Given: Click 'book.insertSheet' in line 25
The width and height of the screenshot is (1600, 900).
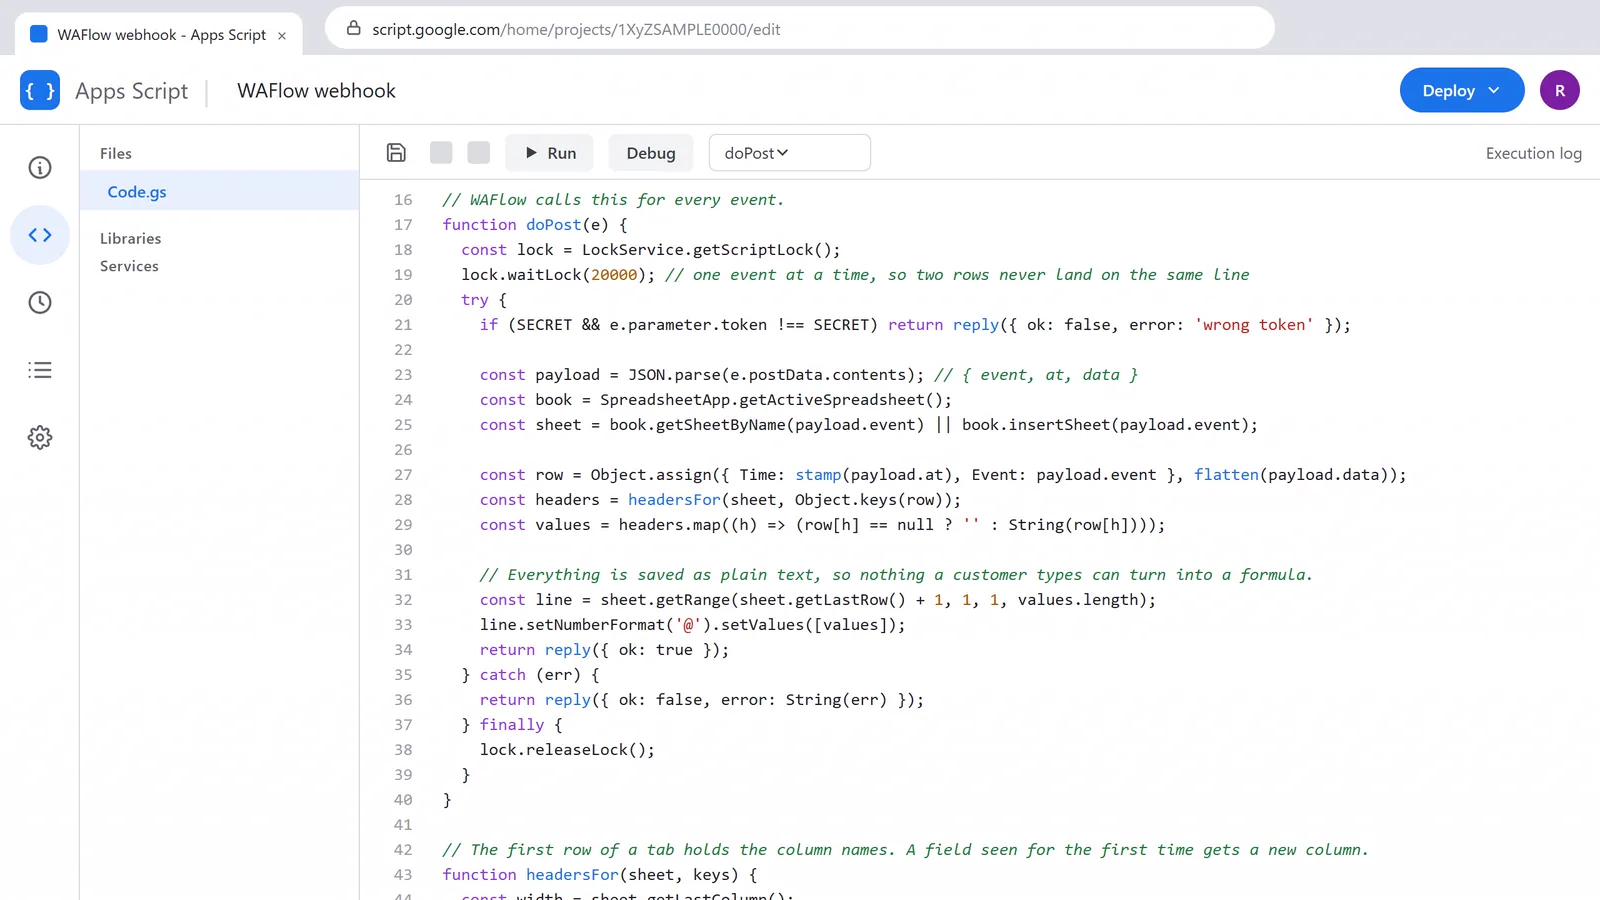Looking at the screenshot, I should pos(1036,425).
